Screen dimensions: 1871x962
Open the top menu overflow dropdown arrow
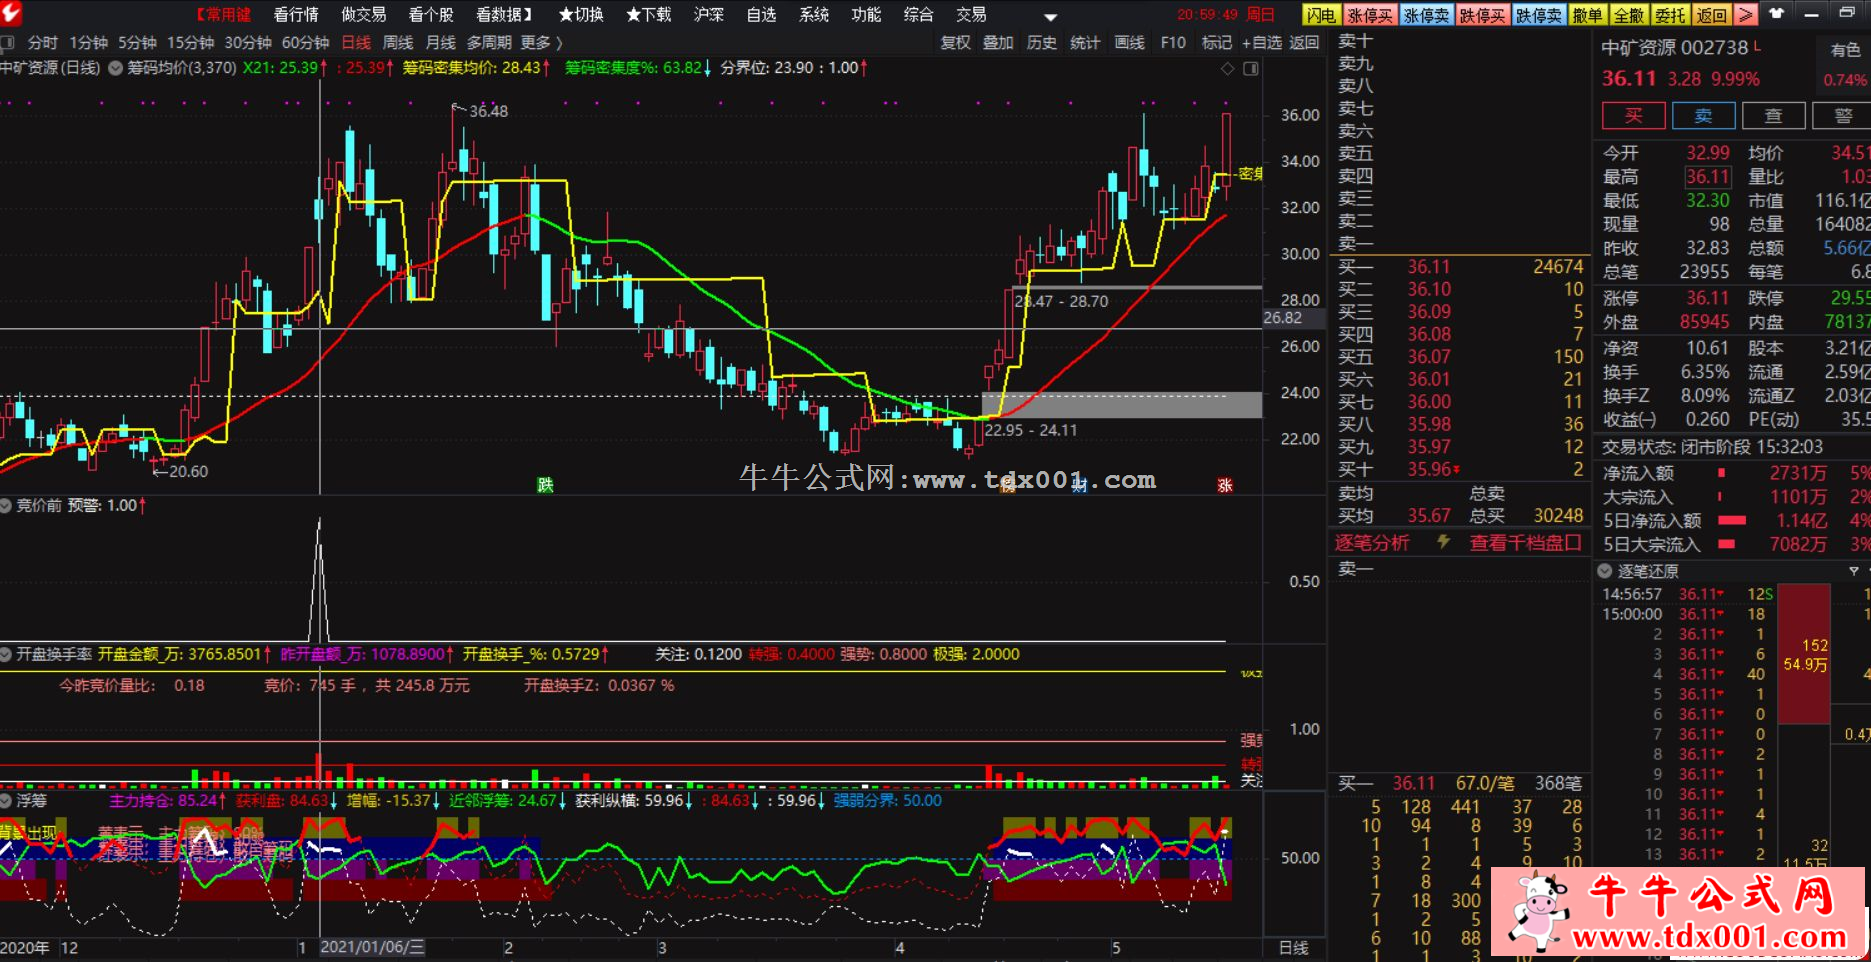coord(1050,16)
